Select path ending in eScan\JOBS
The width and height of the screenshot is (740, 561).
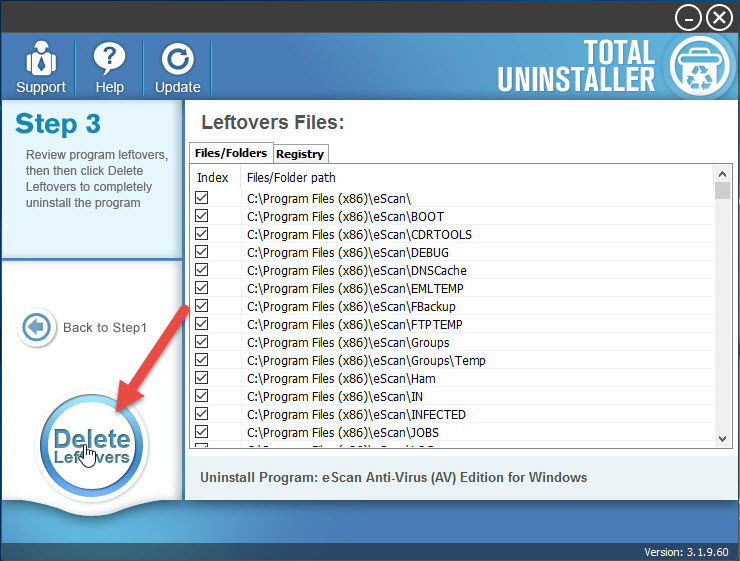coord(343,433)
